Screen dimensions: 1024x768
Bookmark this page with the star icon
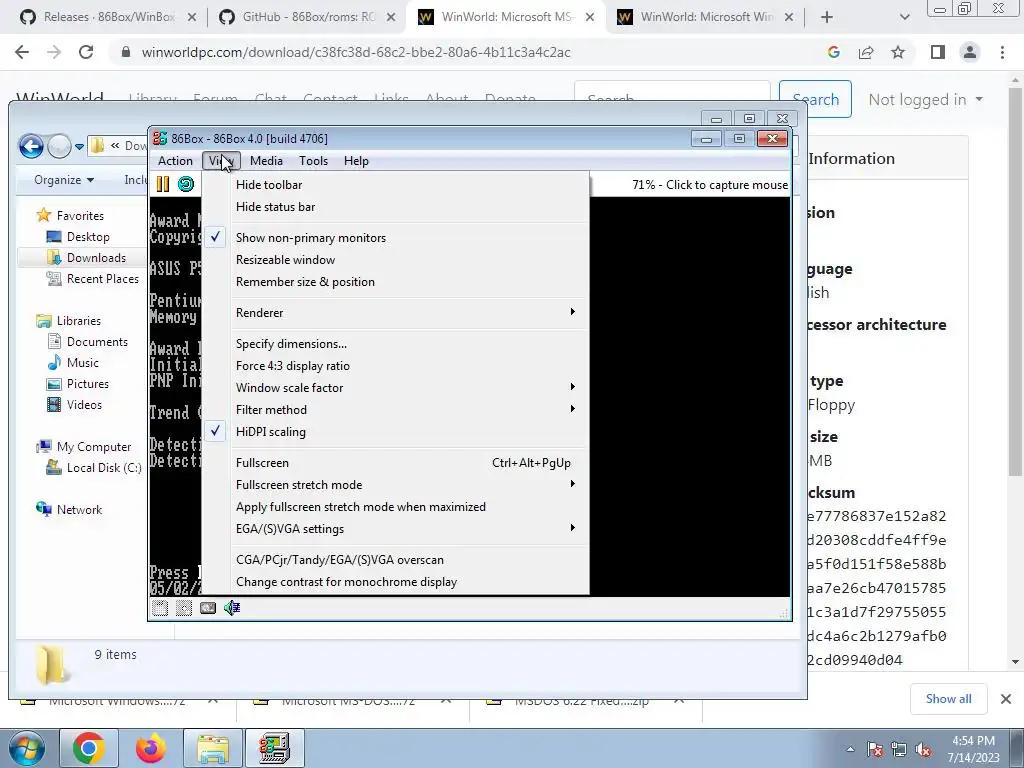pos(898,52)
